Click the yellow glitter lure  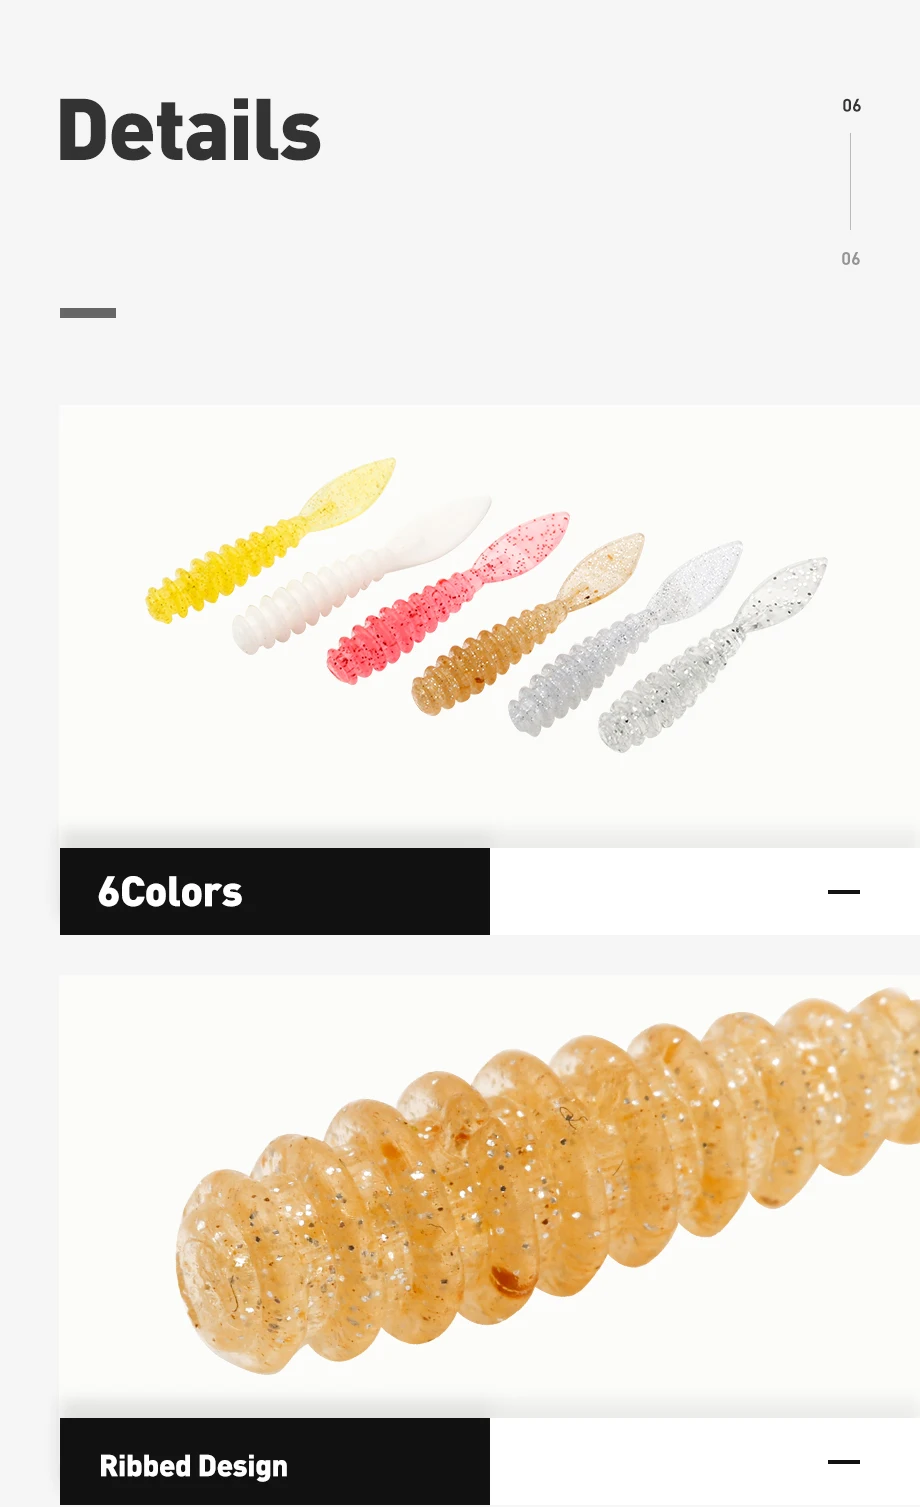click(x=268, y=542)
